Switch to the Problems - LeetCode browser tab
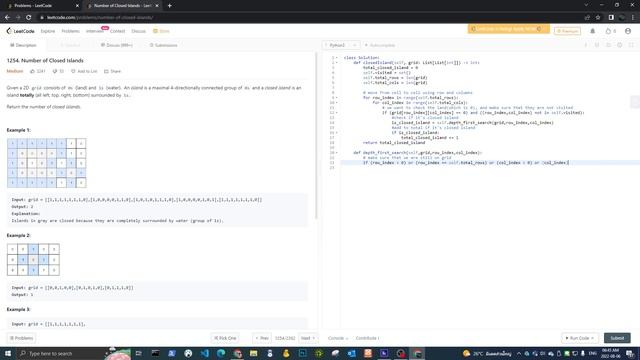 [43, 6]
